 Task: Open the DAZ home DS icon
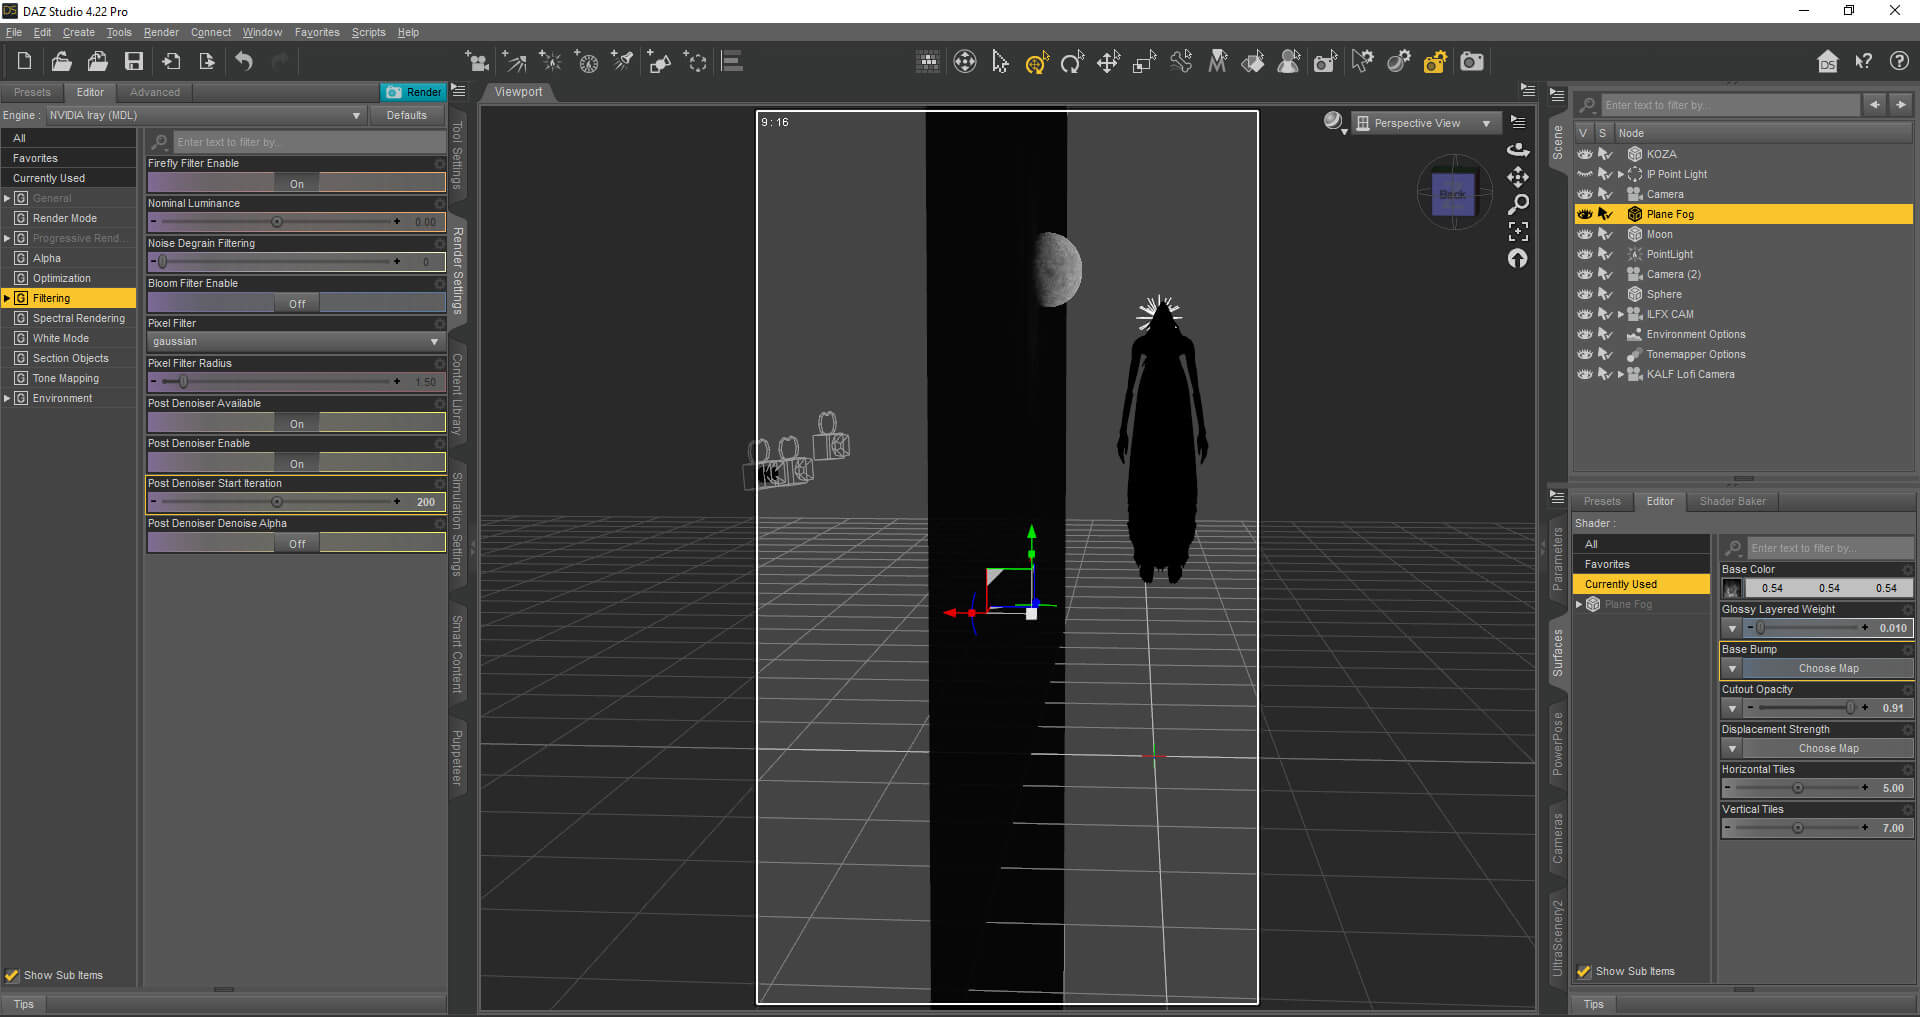click(1827, 62)
